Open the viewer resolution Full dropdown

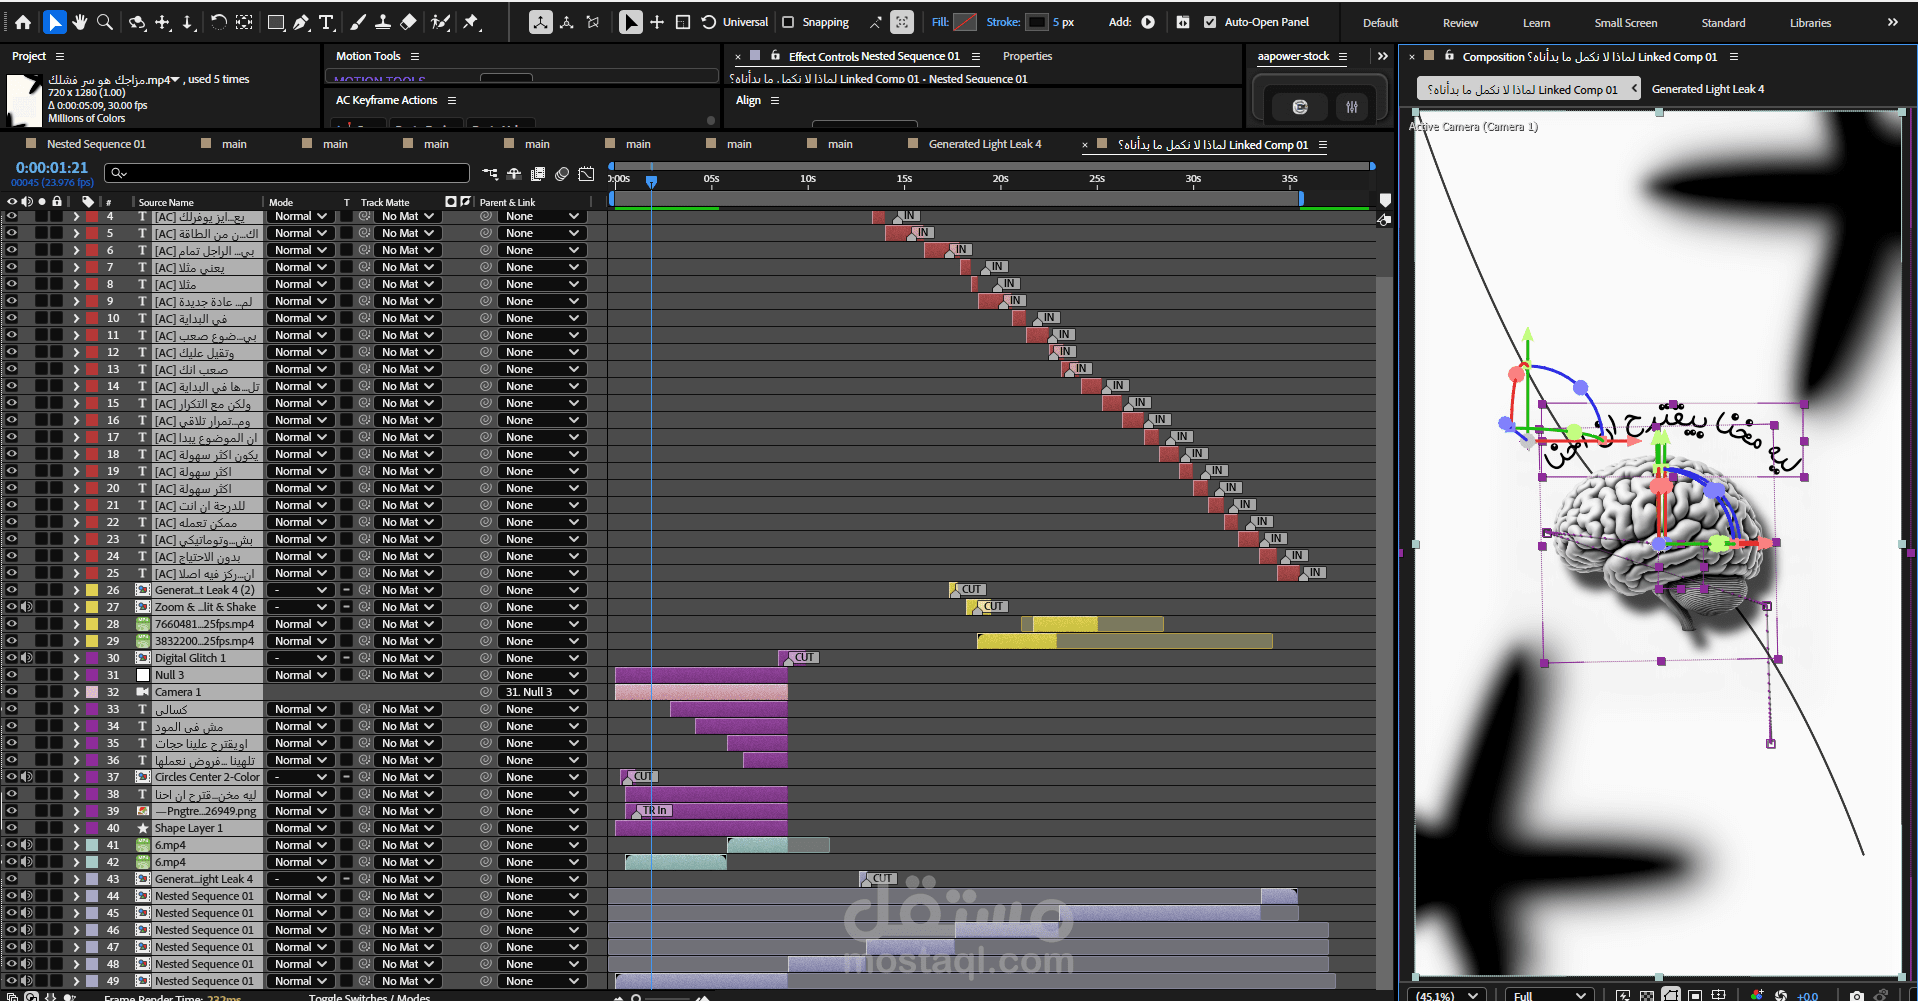coord(1549,995)
